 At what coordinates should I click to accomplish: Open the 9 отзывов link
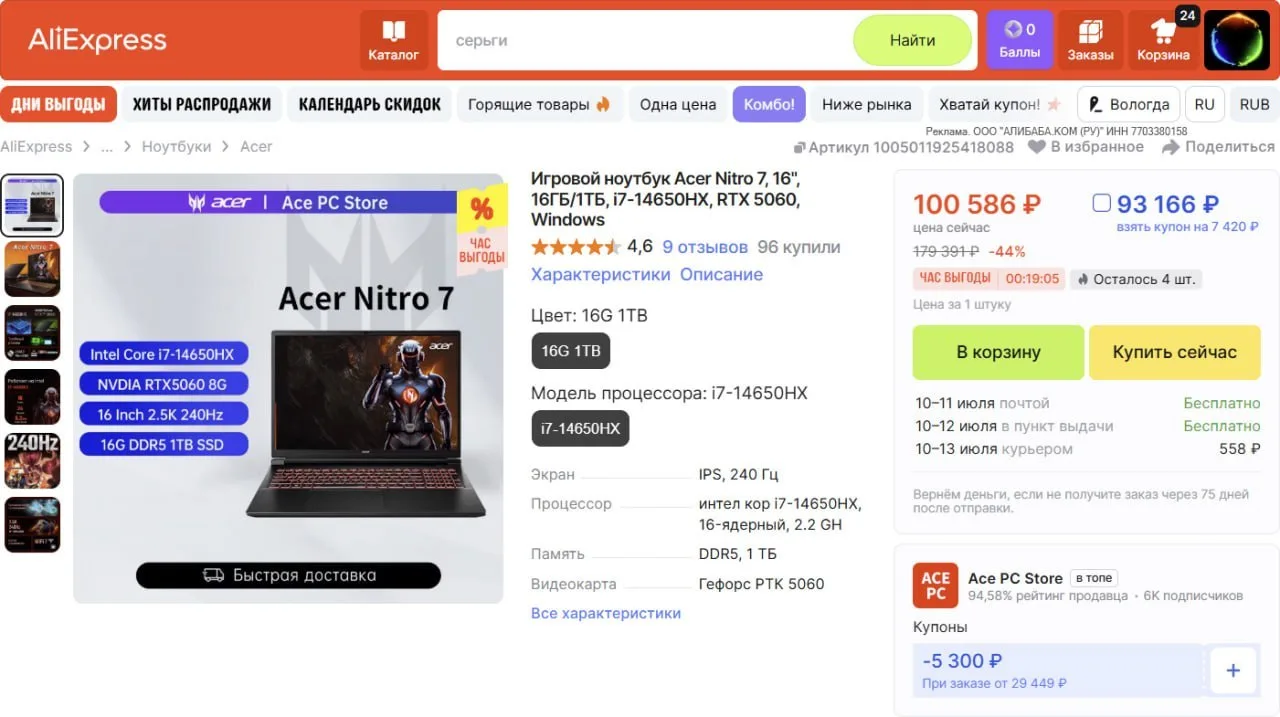click(x=705, y=247)
